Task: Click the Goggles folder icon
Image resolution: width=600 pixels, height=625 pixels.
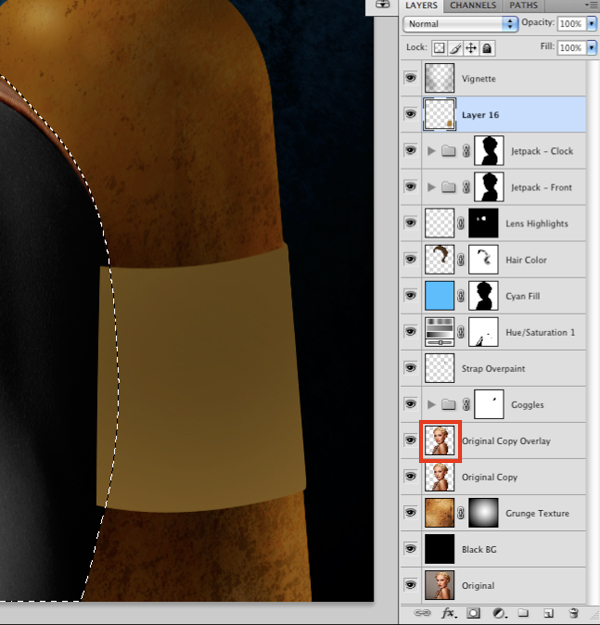Action: click(449, 405)
